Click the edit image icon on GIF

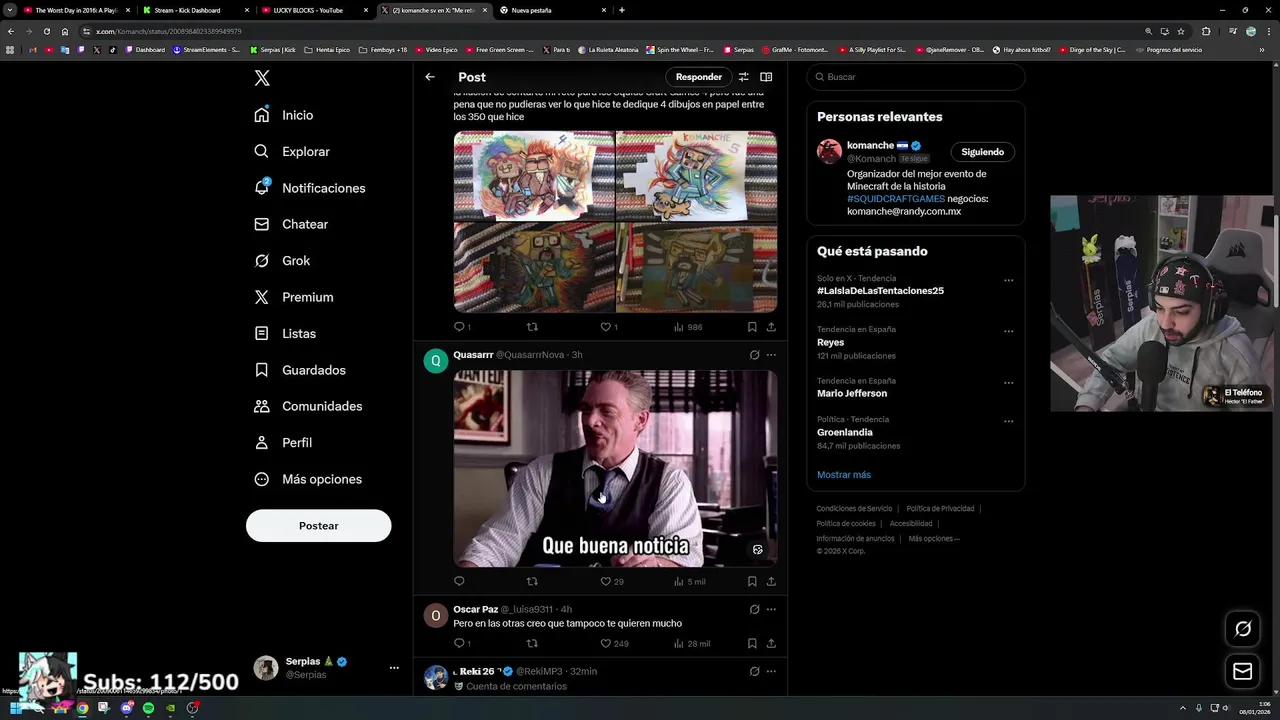(x=758, y=550)
